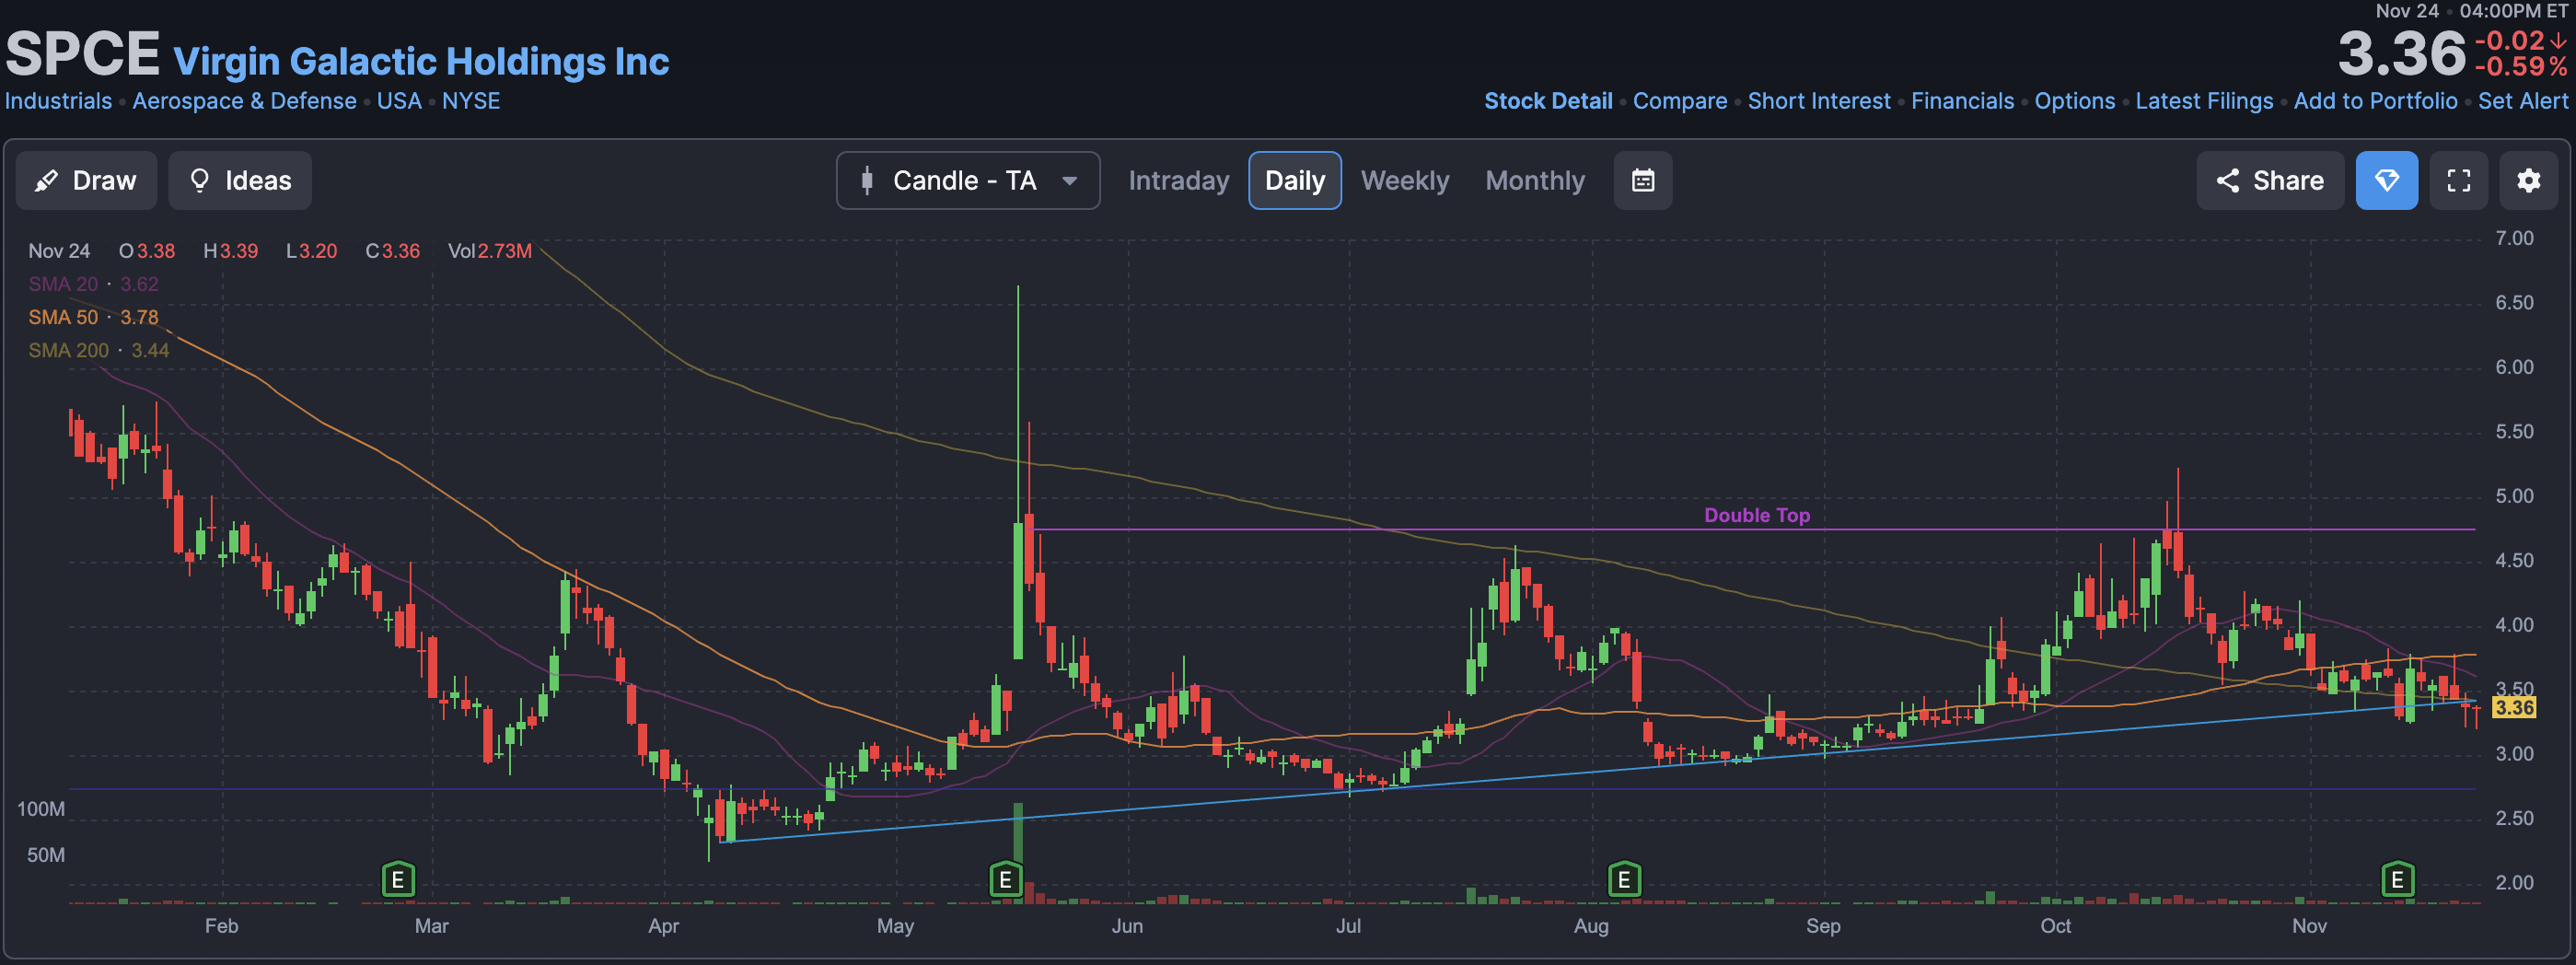The height and width of the screenshot is (965, 2576).
Task: Open the USA country link
Action: [399, 101]
